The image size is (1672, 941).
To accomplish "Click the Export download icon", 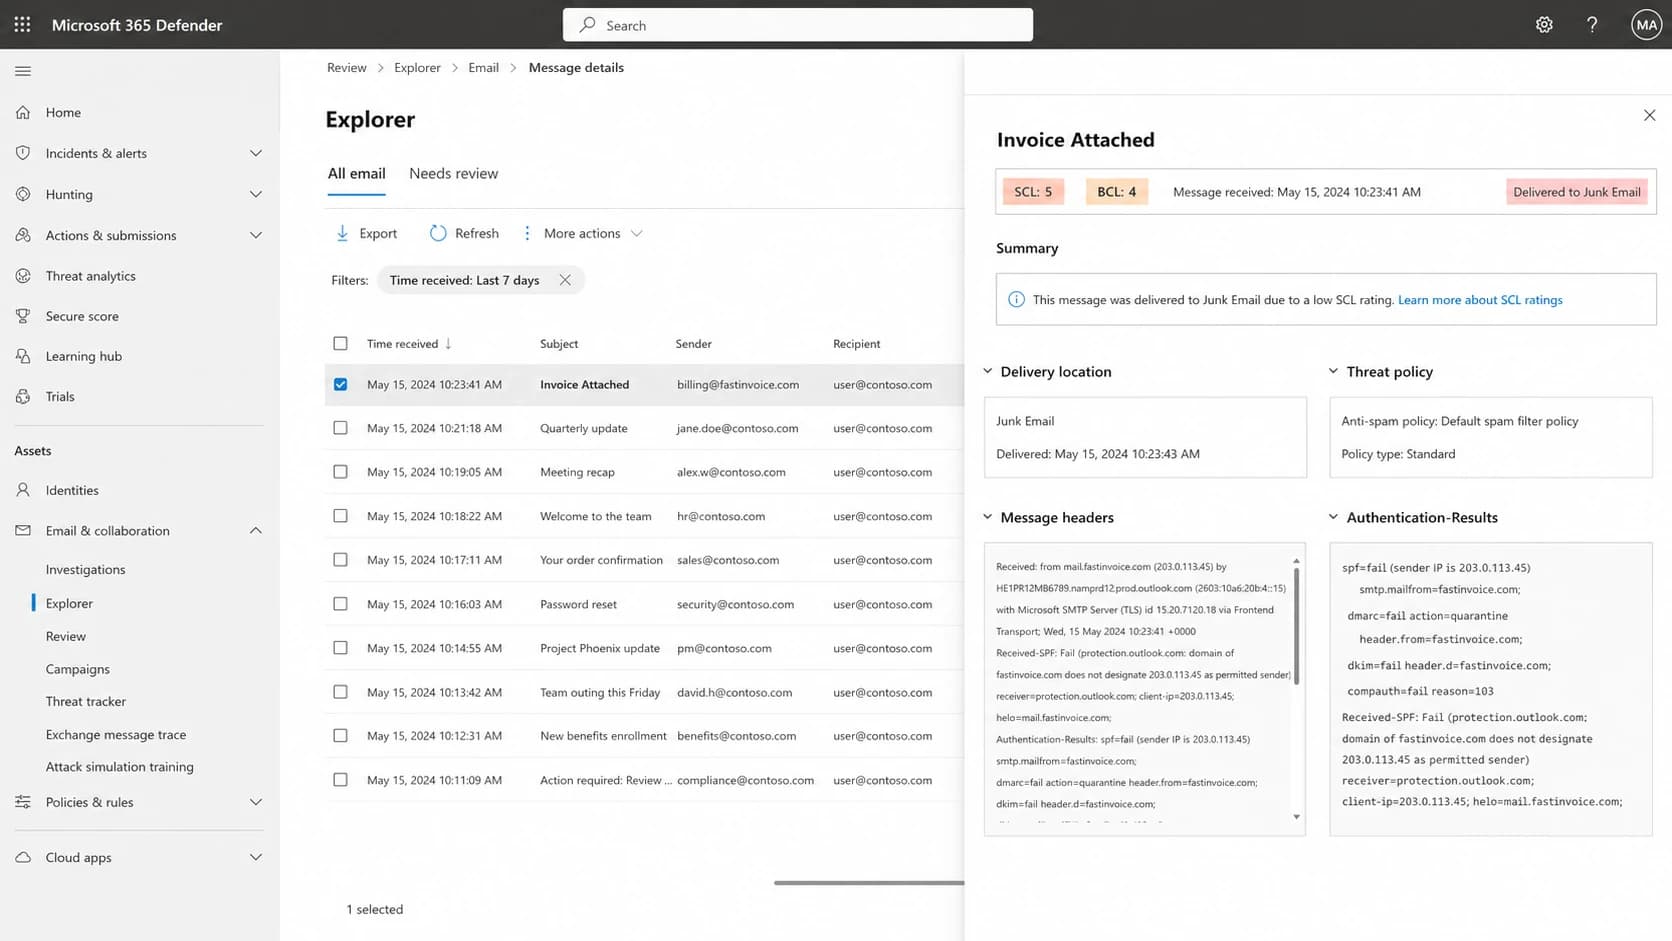I will pos(342,233).
